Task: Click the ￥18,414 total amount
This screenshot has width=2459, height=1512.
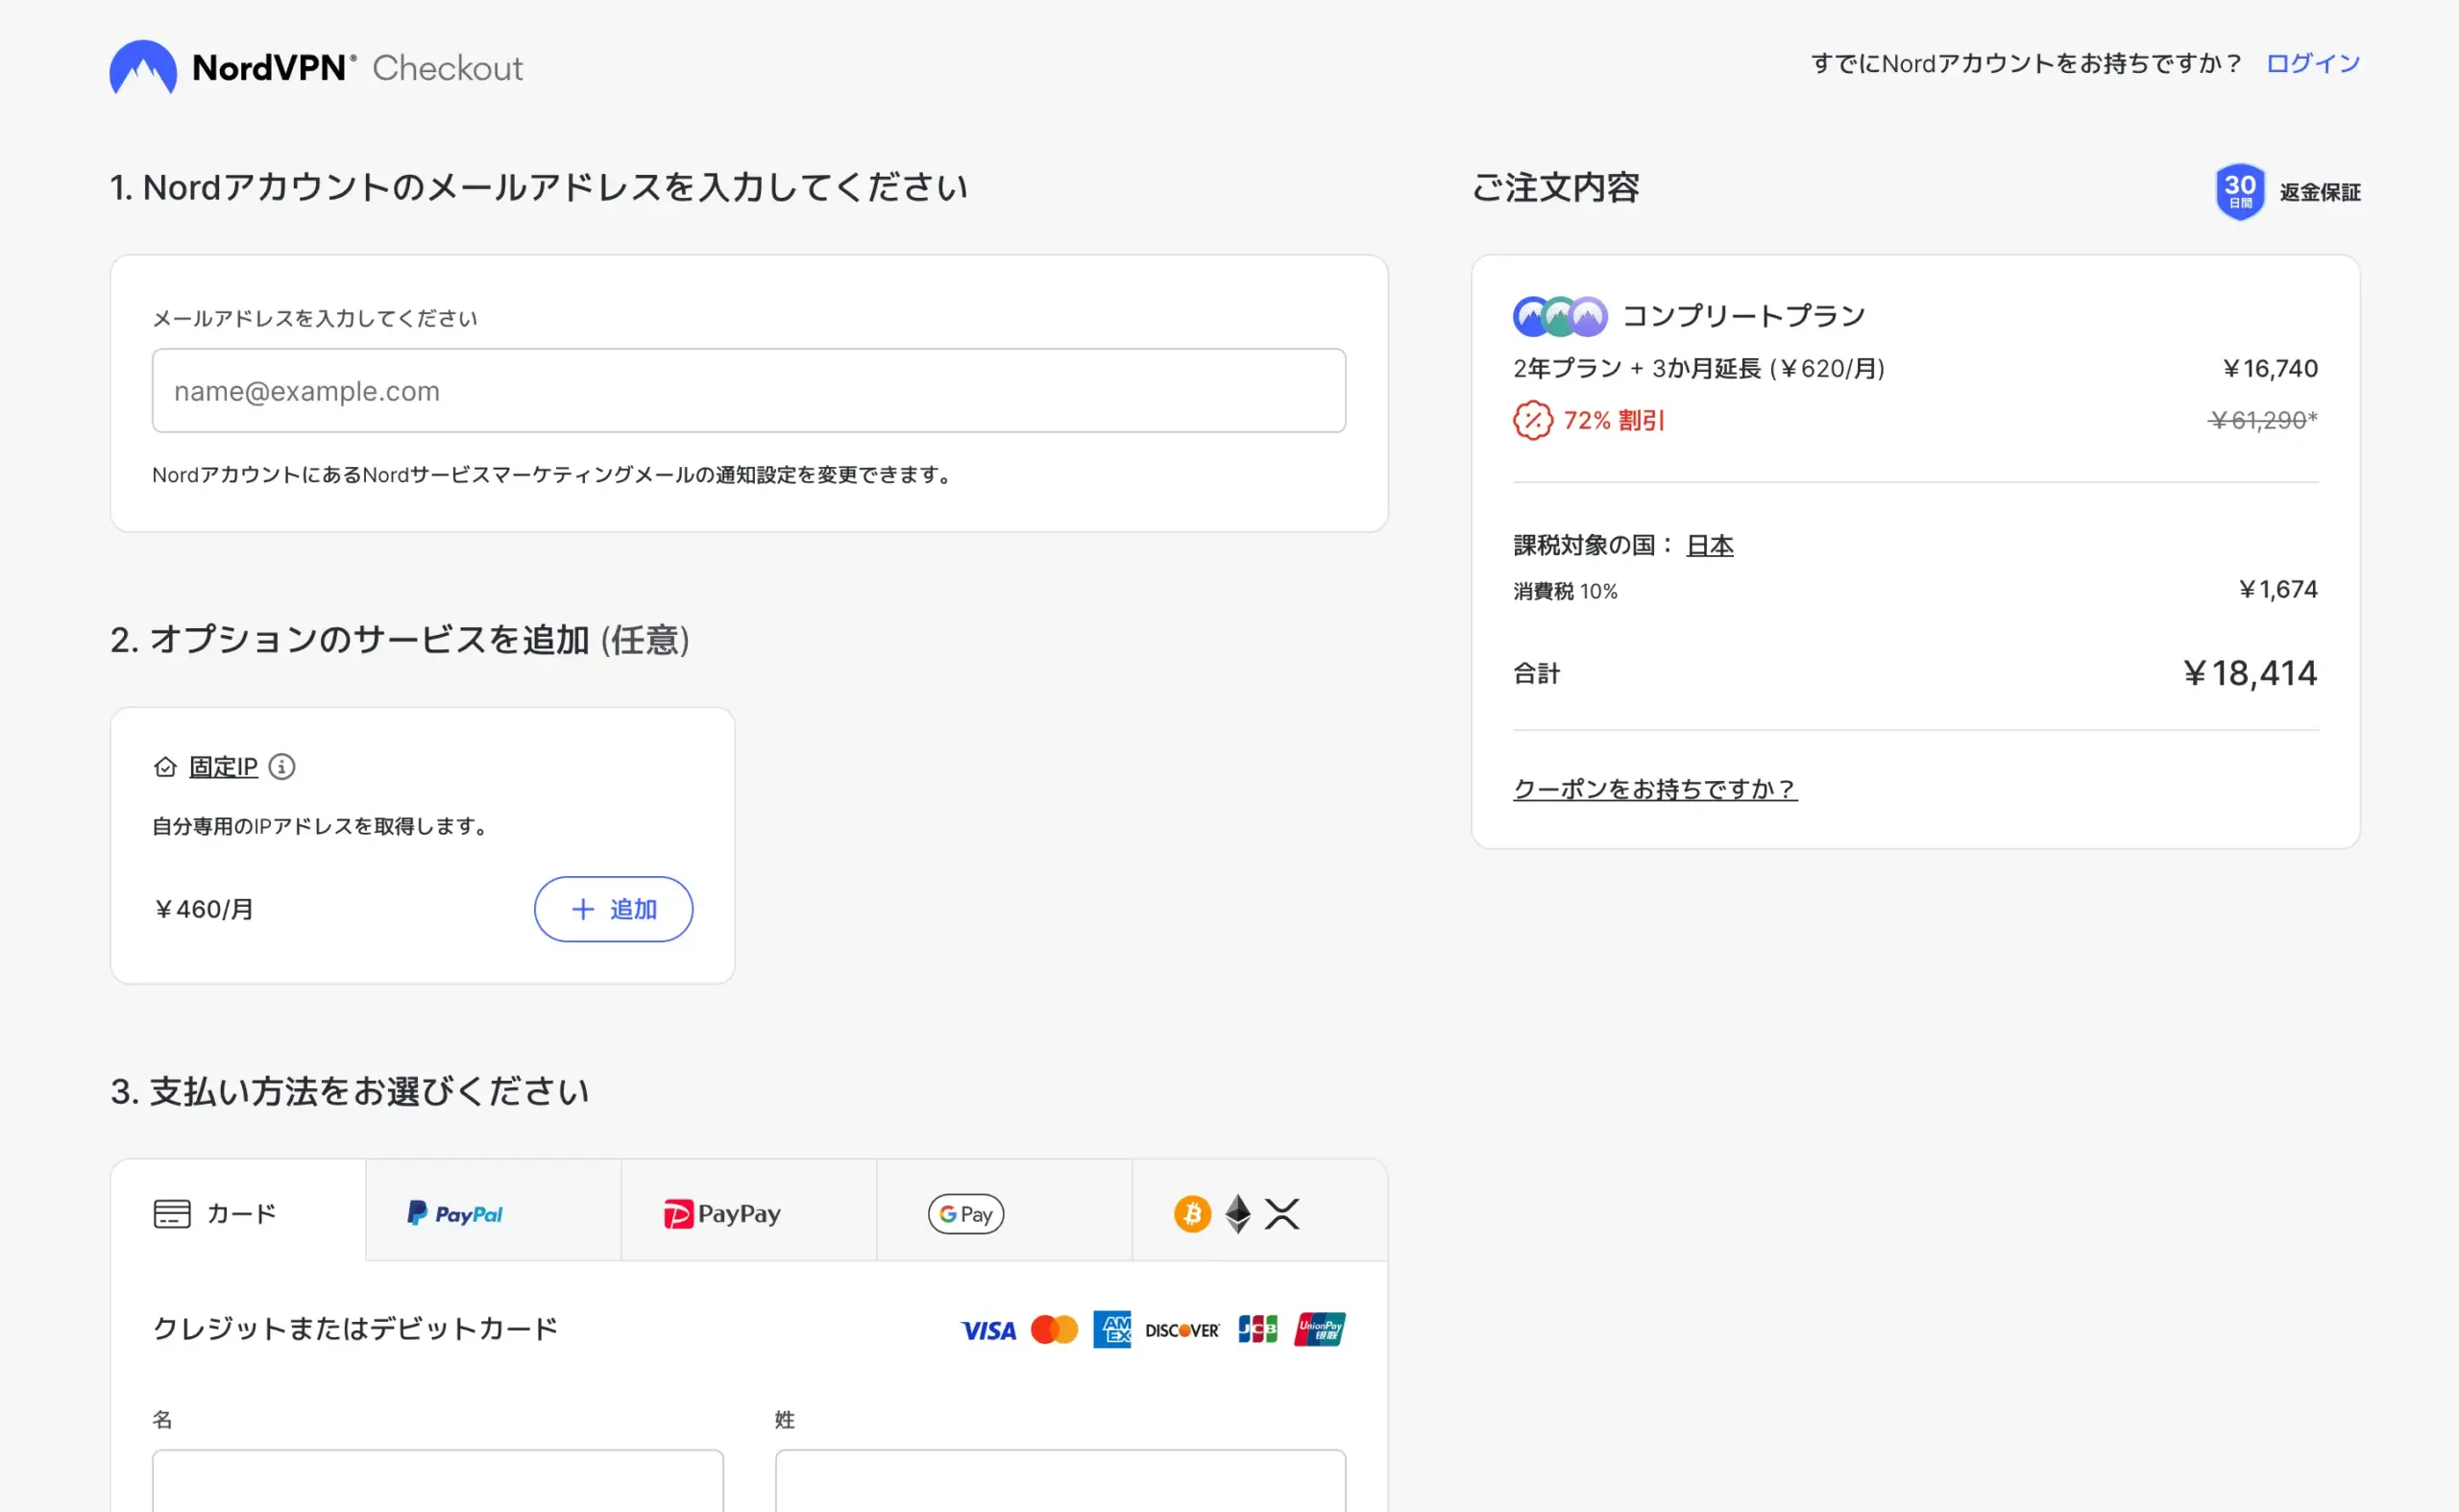Action: [2249, 673]
